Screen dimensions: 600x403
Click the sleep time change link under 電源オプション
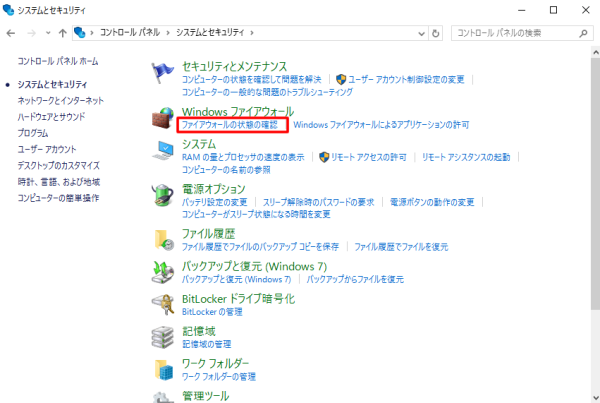[256, 214]
